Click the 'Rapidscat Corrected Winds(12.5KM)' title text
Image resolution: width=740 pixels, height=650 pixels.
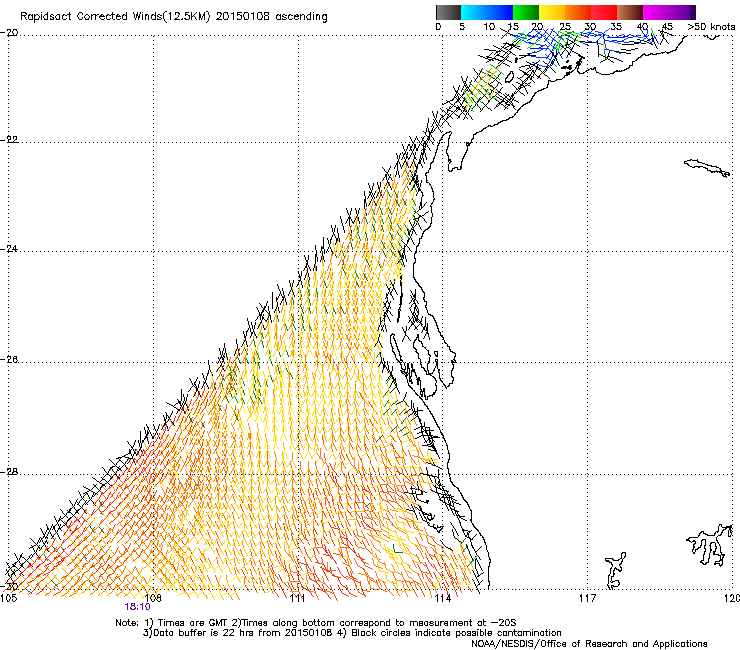click(115, 17)
